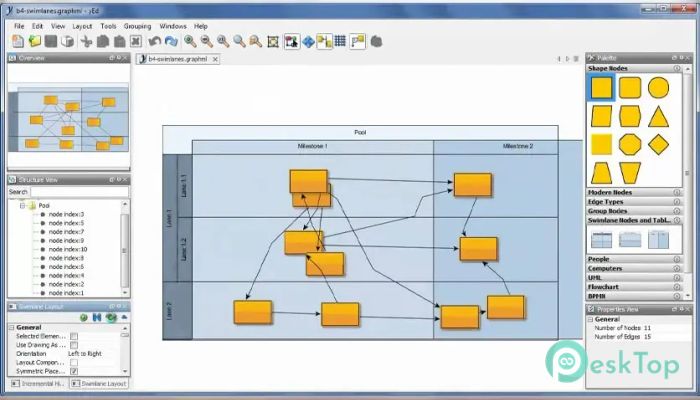Choose the first swimlane table node thumbnail
The width and height of the screenshot is (700, 400).
coord(601,239)
